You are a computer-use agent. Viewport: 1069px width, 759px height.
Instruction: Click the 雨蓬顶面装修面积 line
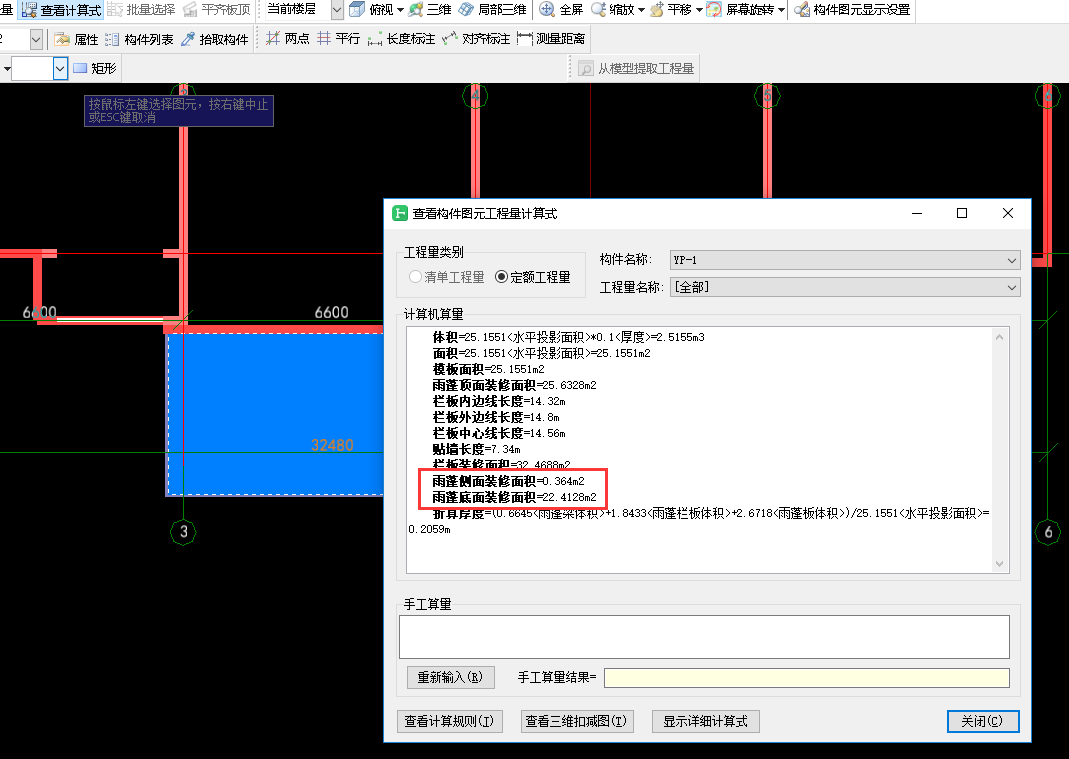coord(515,385)
